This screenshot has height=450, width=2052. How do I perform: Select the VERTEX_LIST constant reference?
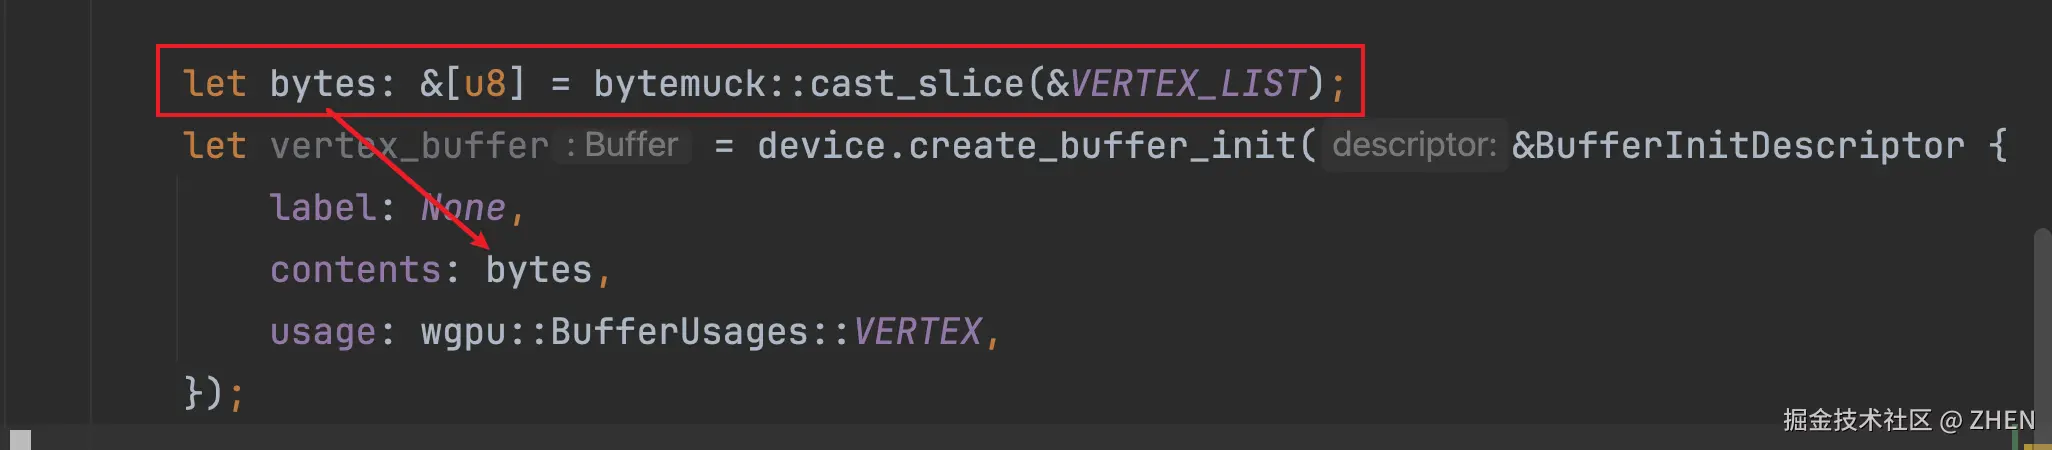pyautogui.click(x=1188, y=83)
